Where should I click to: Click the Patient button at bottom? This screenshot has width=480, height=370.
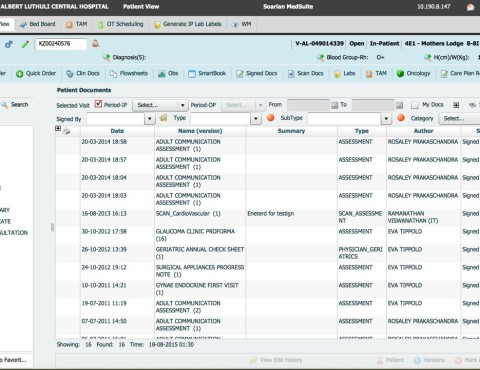390,360
